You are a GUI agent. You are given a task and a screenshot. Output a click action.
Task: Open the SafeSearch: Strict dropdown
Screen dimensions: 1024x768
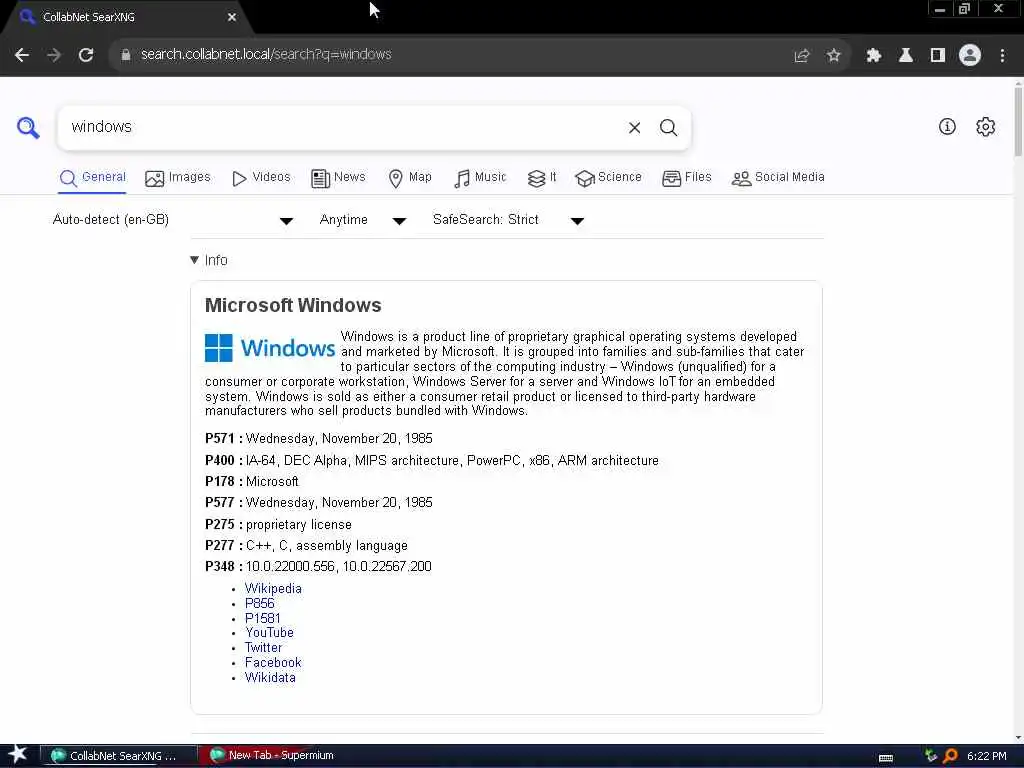pos(509,220)
